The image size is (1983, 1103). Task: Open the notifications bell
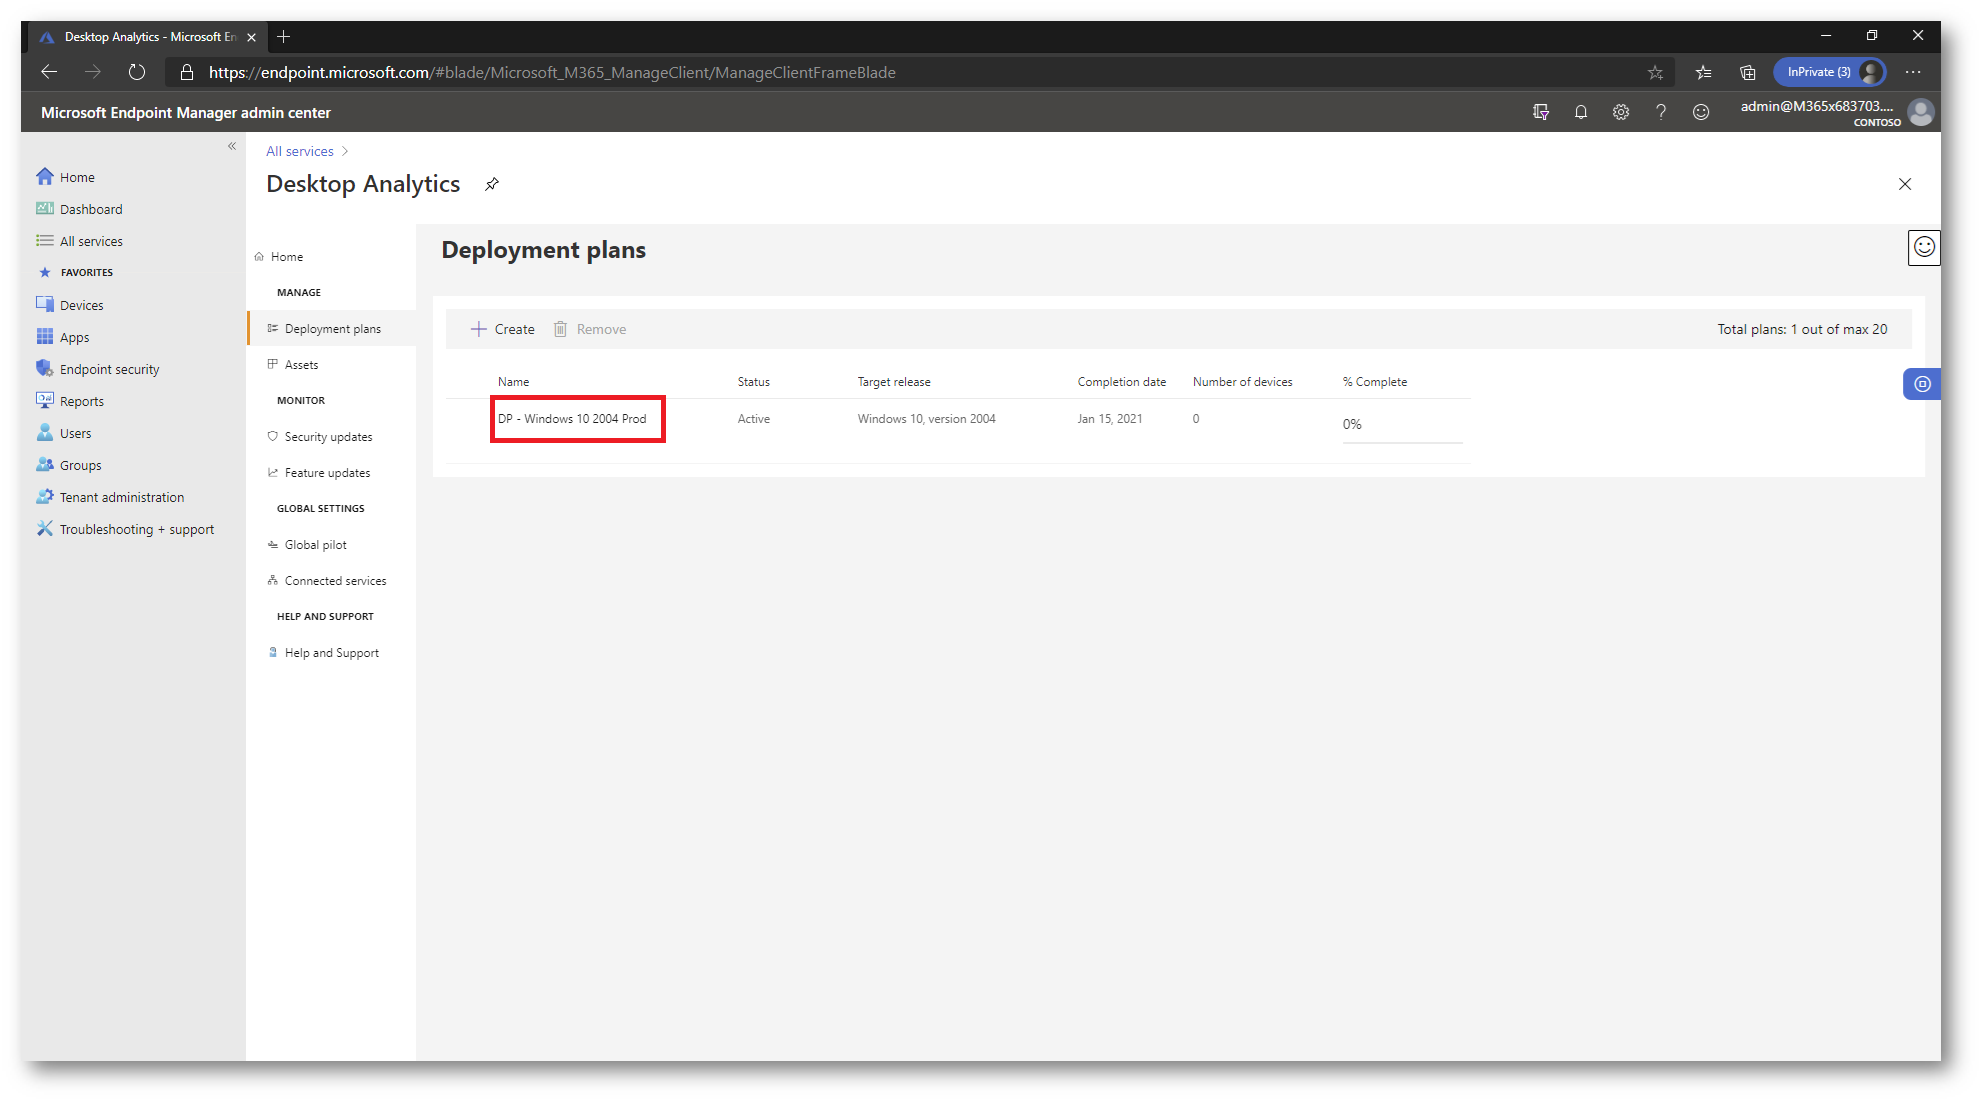[x=1581, y=112]
